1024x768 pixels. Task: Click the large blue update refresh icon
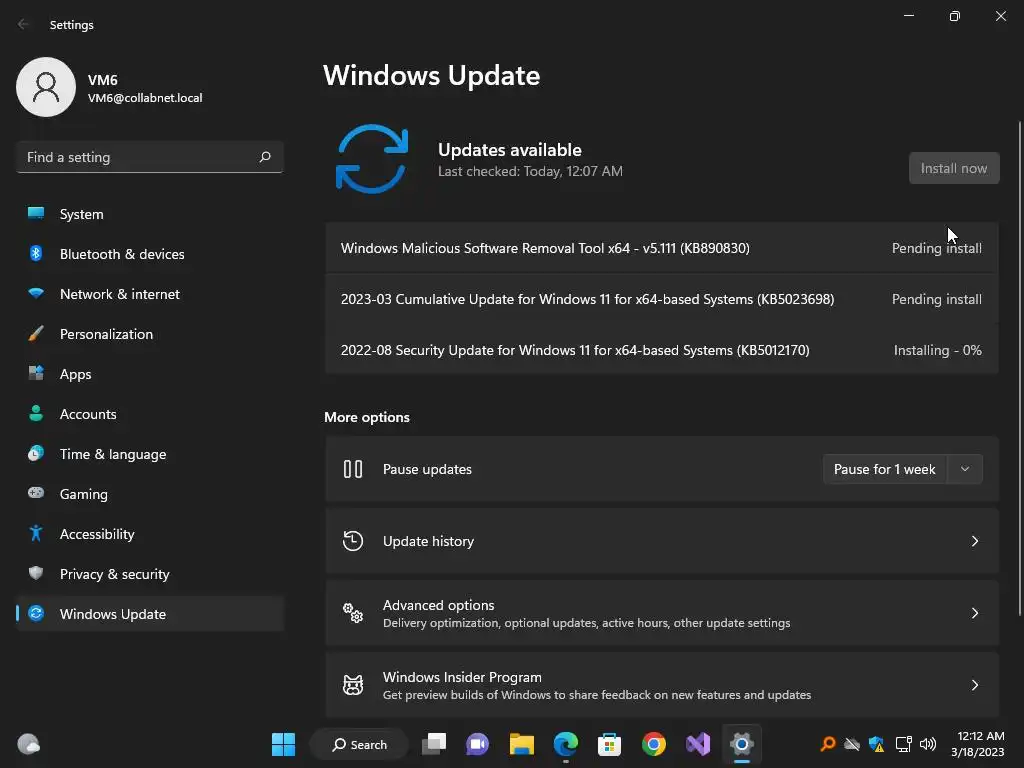pos(372,159)
